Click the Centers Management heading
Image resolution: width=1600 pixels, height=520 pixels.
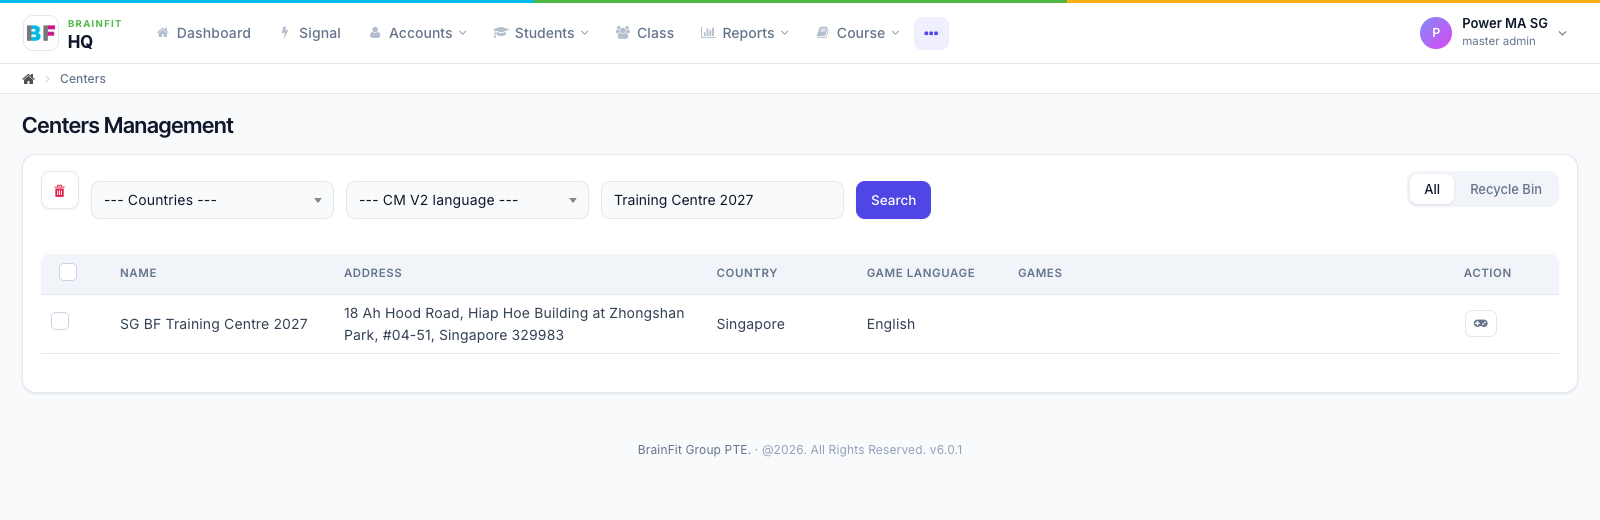[128, 126]
